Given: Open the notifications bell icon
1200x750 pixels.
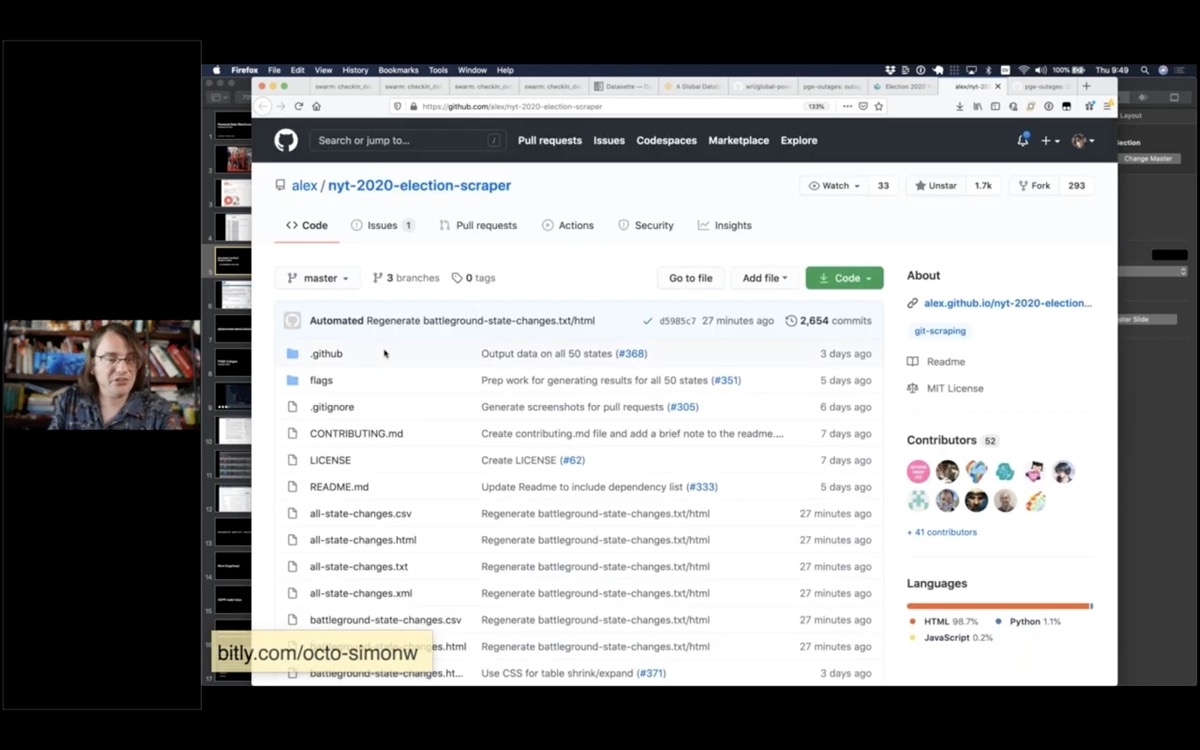Looking at the screenshot, I should (1022, 141).
